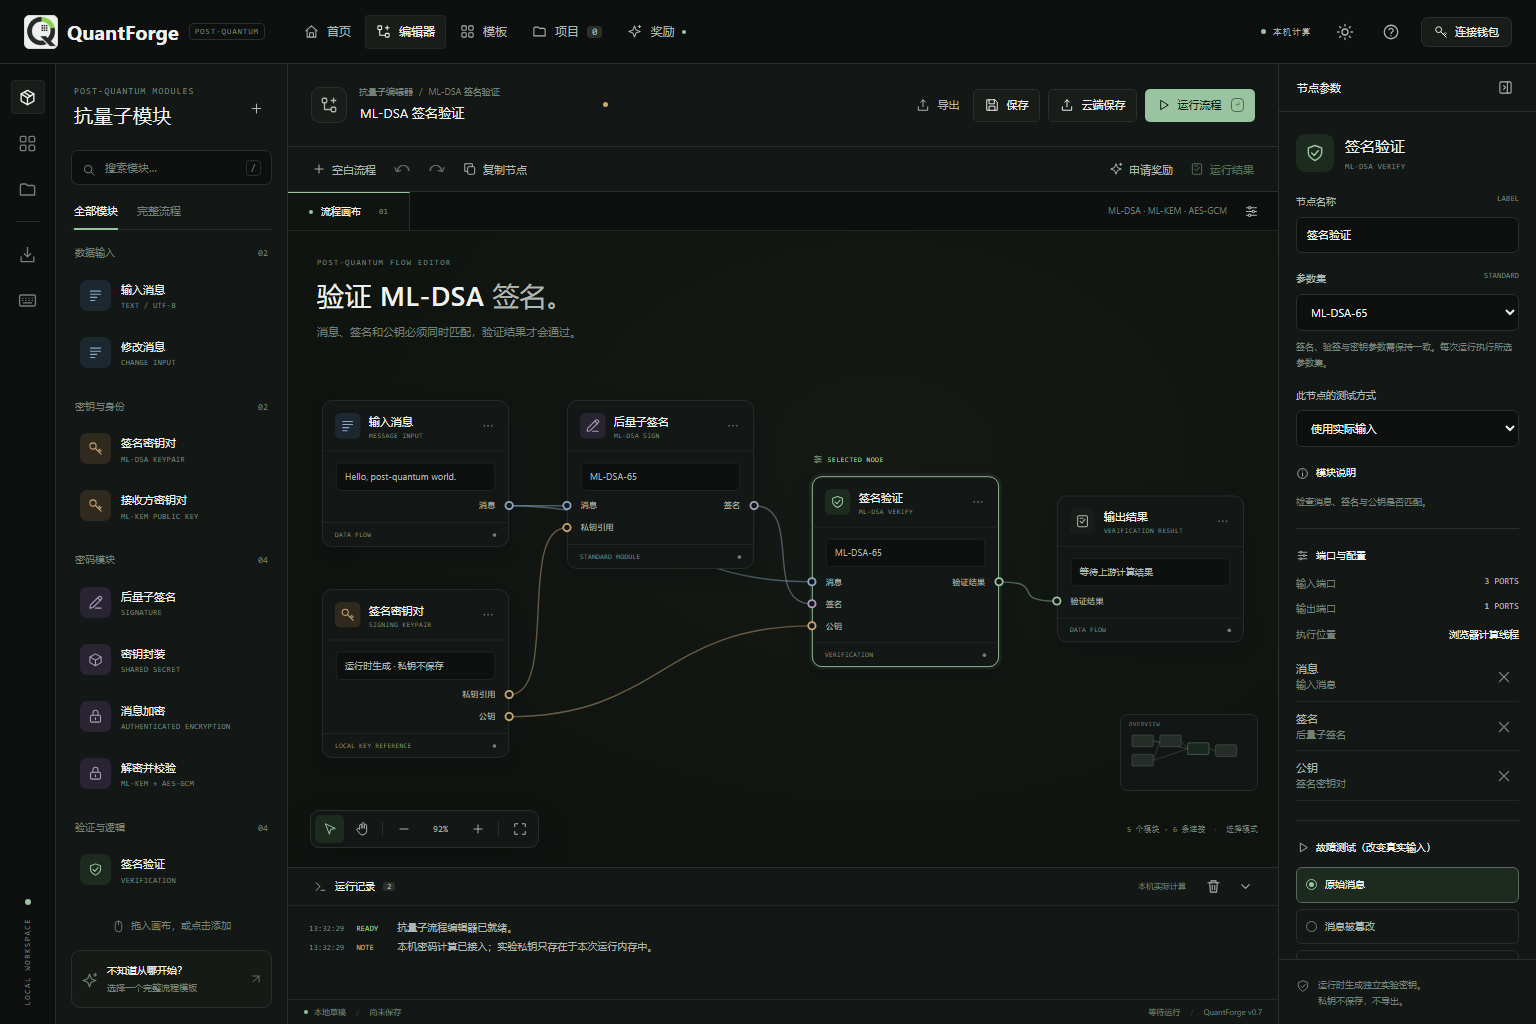Click the 连接钱包 button

[1466, 32]
